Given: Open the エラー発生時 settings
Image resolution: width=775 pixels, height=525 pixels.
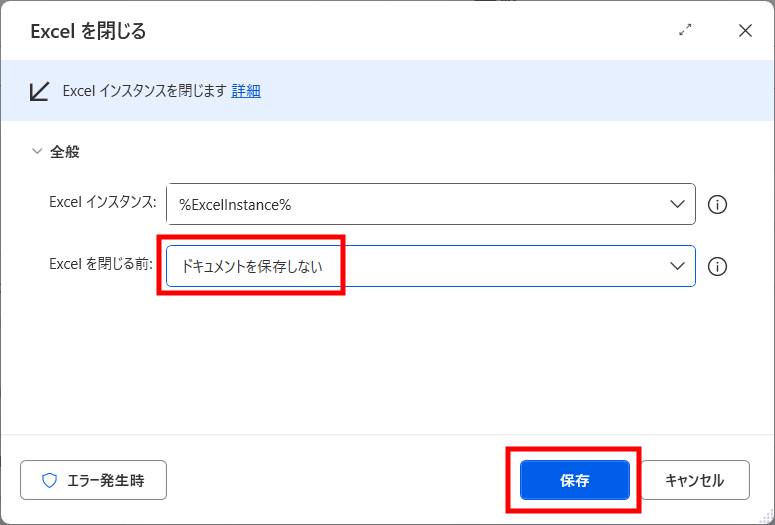Looking at the screenshot, I should click(x=93, y=480).
